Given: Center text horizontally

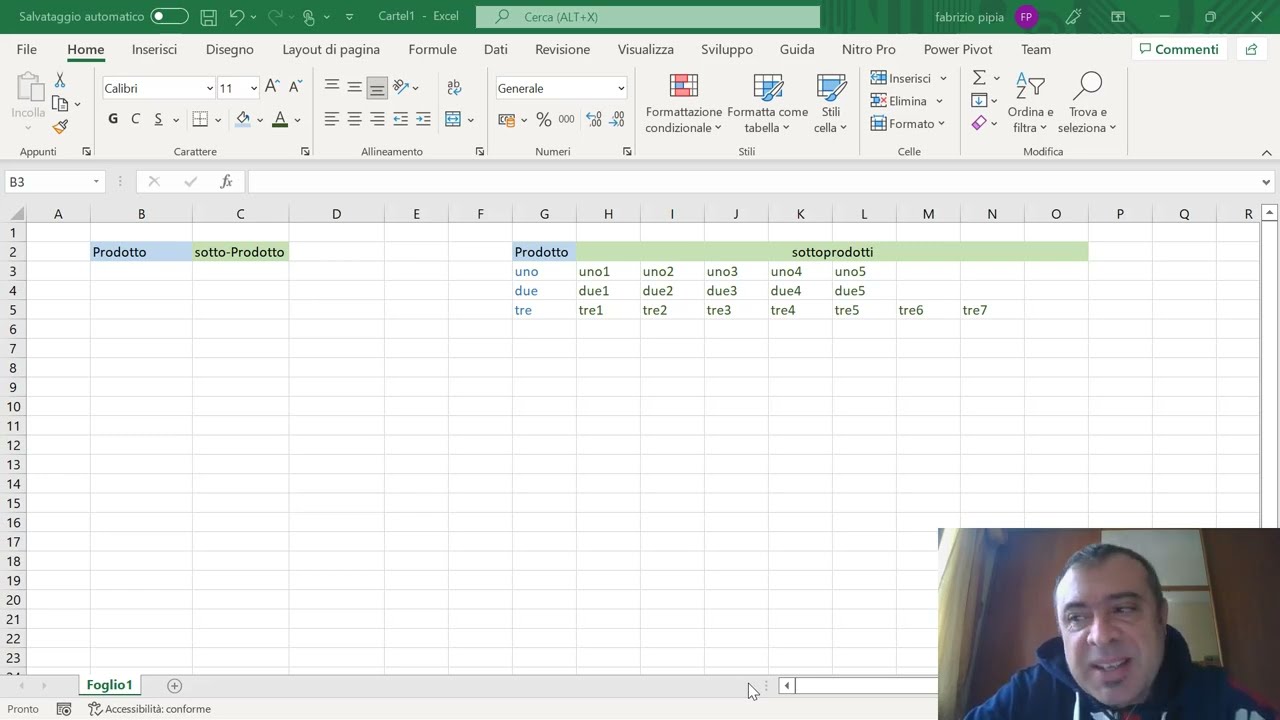Looking at the screenshot, I should pos(354,119).
